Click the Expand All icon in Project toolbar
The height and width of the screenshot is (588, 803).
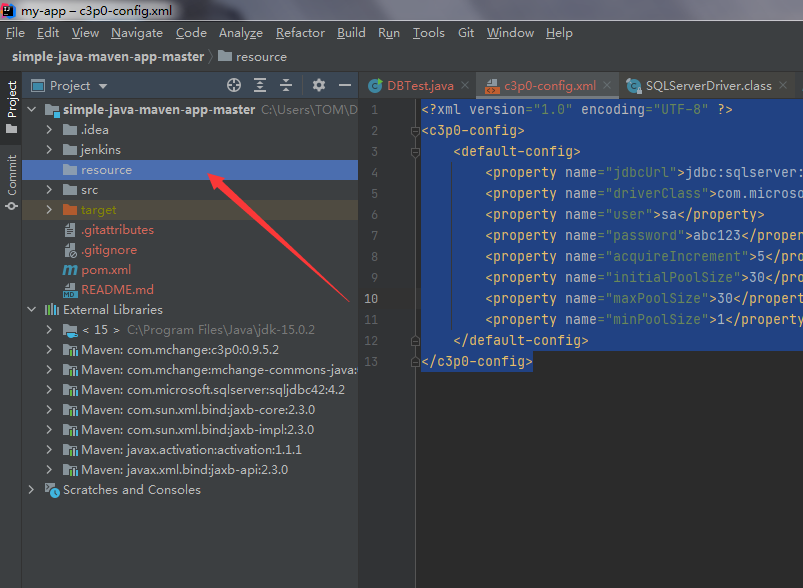[x=260, y=86]
